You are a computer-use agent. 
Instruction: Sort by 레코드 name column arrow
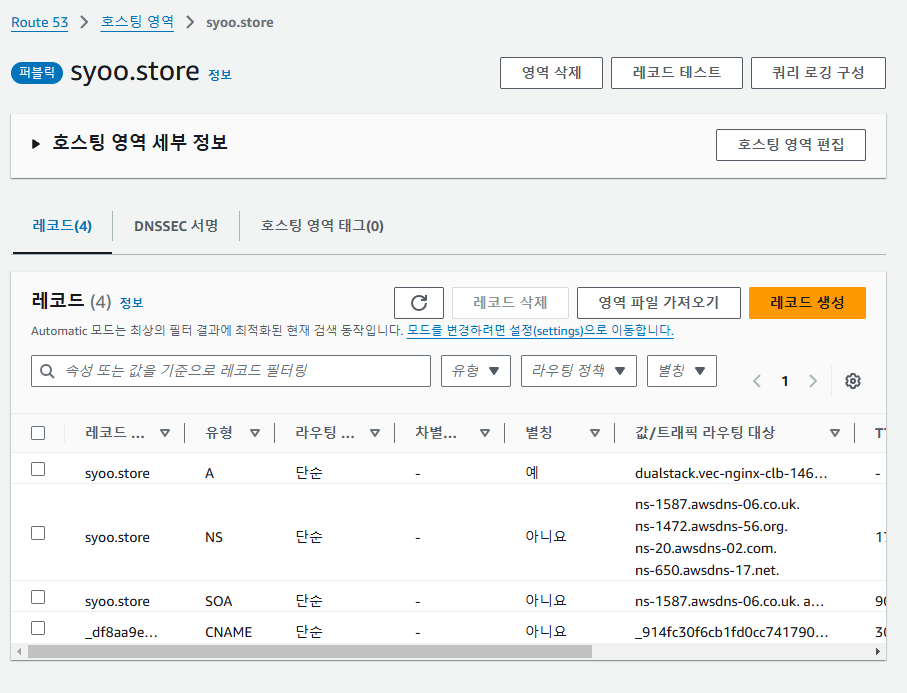tap(165, 433)
